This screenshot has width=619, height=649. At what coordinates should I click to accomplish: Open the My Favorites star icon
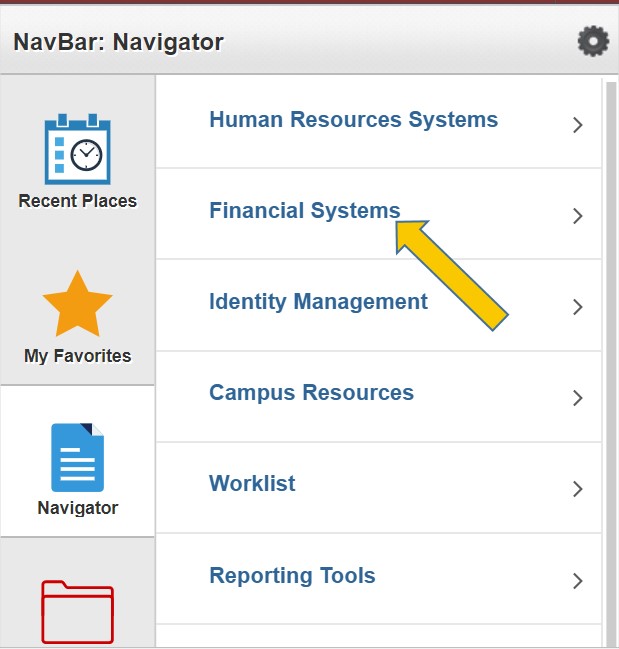click(77, 303)
